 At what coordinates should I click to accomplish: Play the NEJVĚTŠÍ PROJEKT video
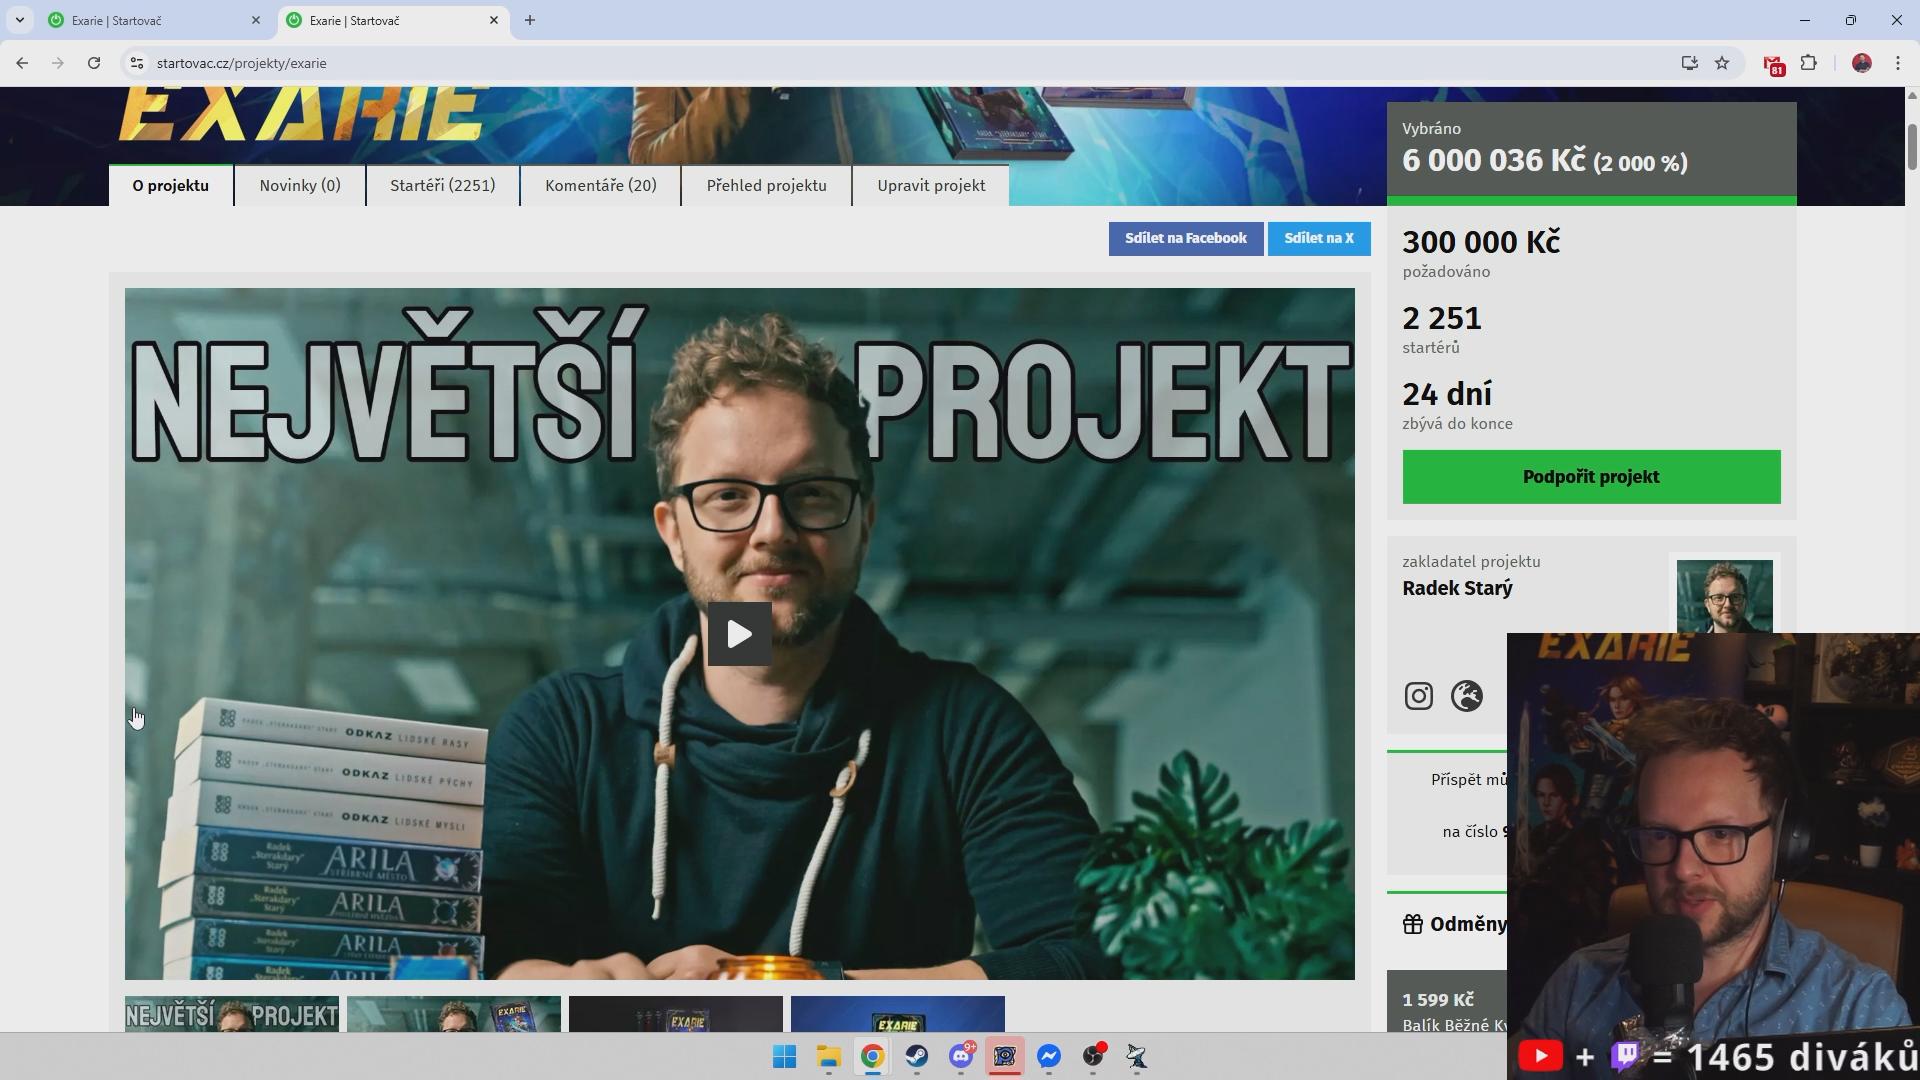[x=739, y=634]
